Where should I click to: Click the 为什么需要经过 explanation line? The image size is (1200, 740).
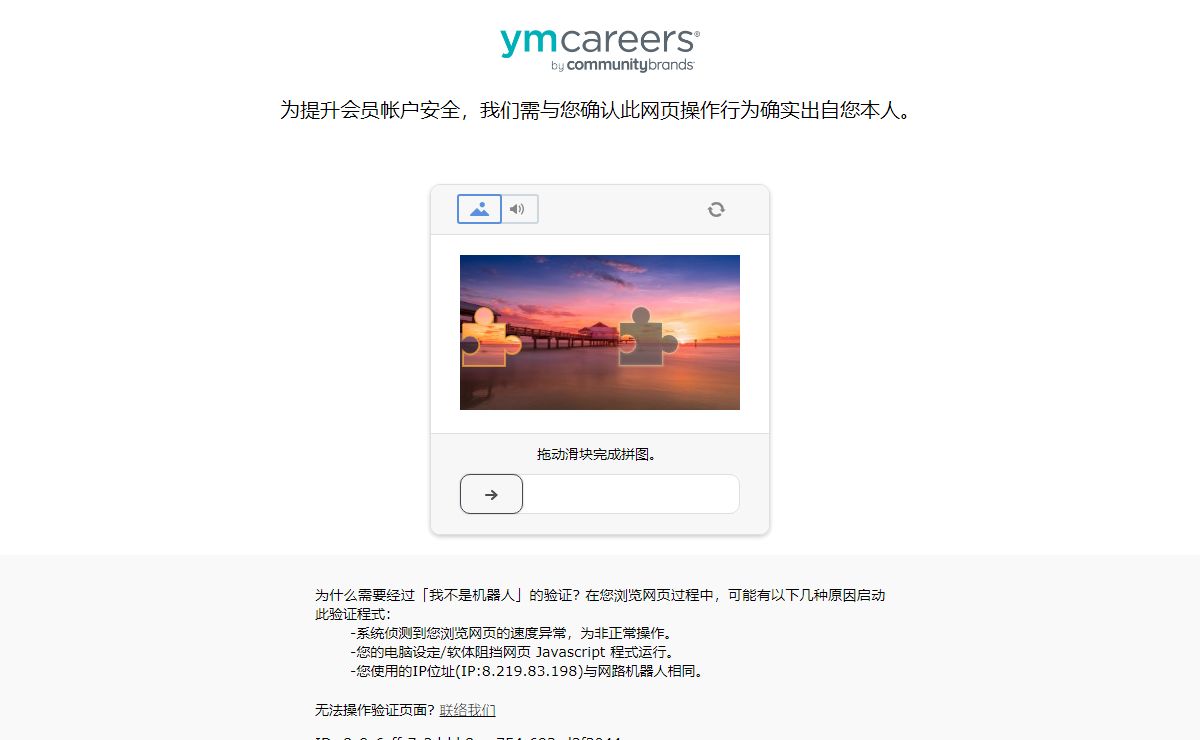pos(600,595)
